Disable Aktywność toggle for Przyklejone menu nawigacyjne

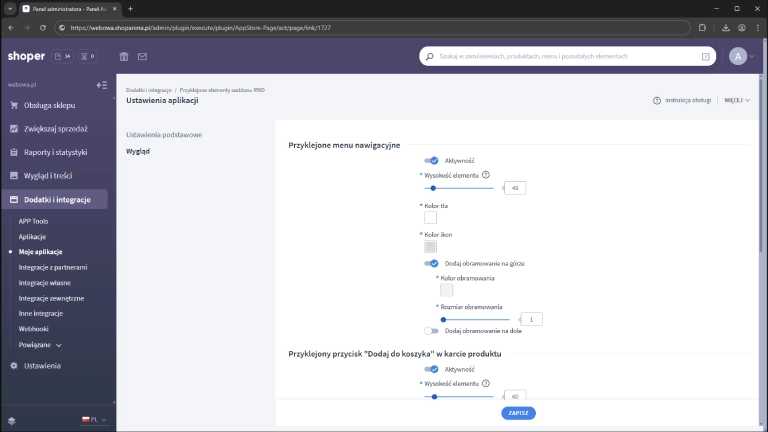point(431,160)
